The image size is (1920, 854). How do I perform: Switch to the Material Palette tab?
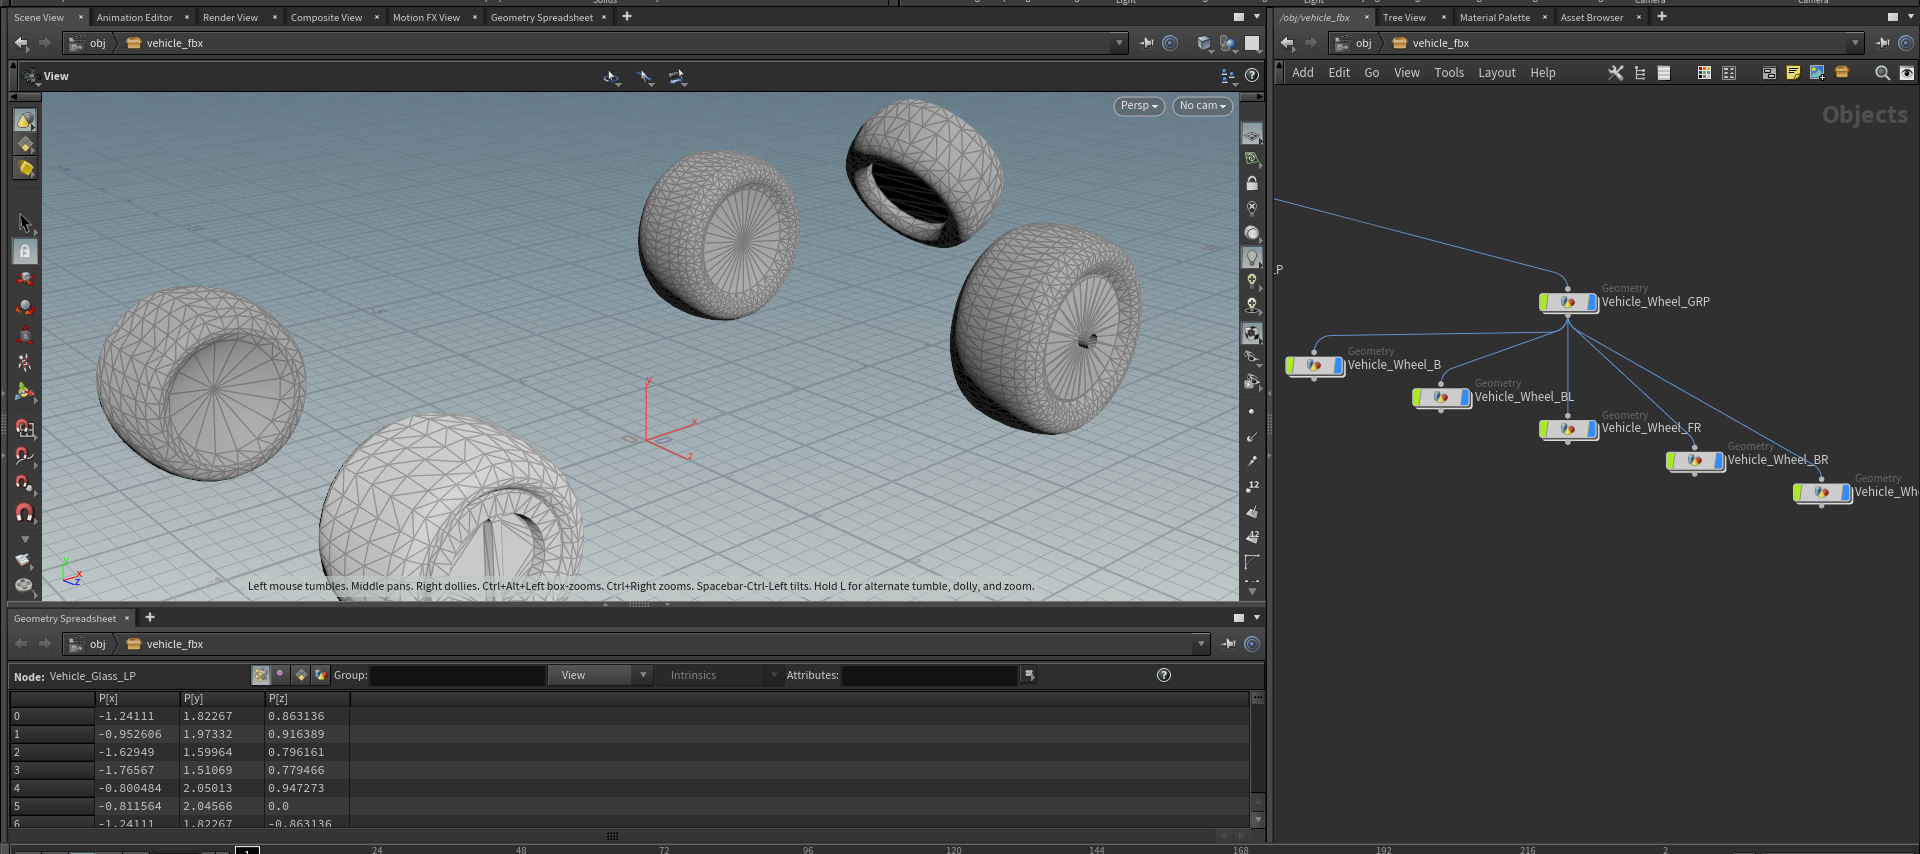1494,17
